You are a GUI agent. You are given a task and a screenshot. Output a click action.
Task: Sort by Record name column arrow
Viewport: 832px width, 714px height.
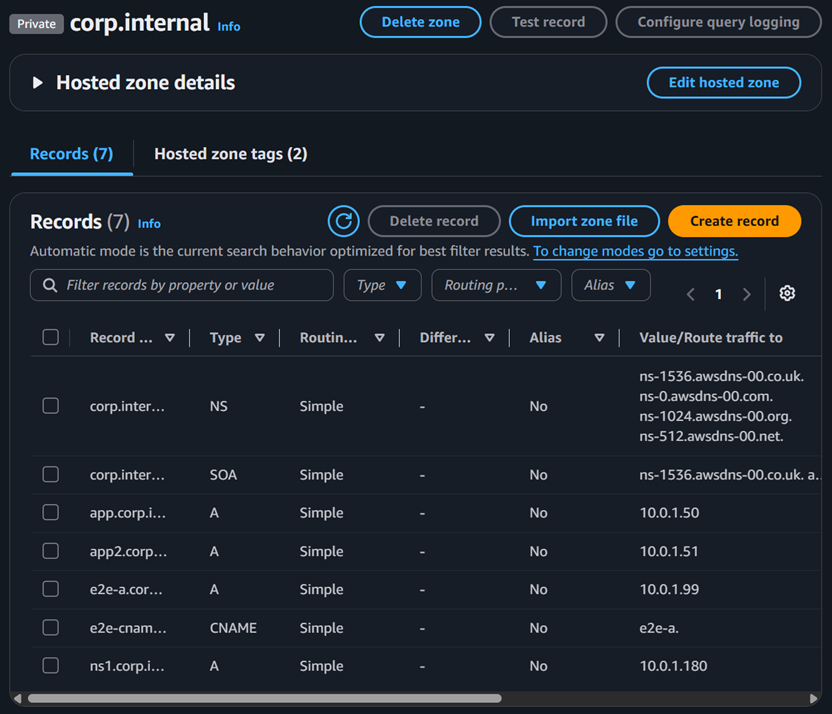point(170,338)
